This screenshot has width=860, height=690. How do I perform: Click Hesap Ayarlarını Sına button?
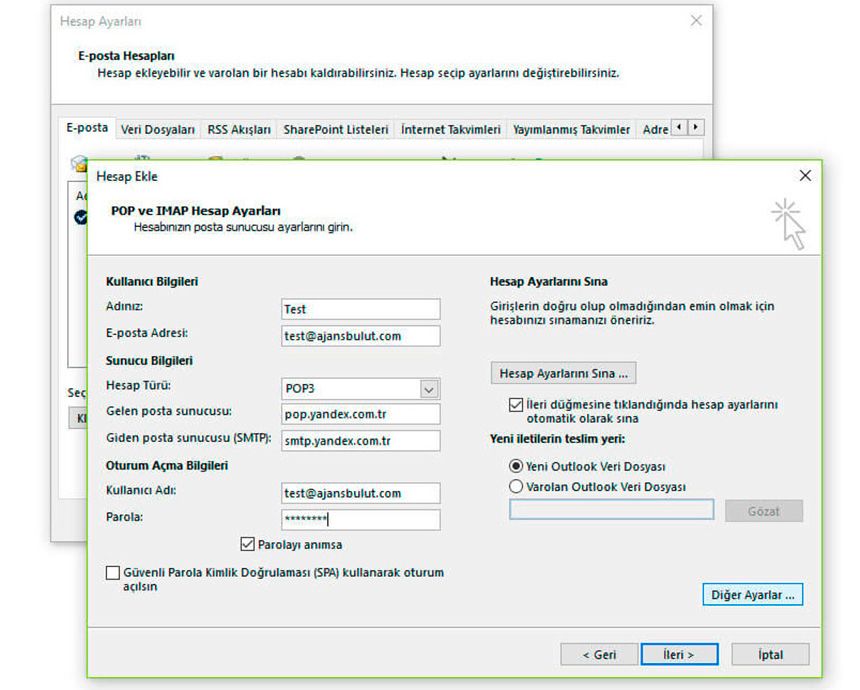(x=563, y=373)
